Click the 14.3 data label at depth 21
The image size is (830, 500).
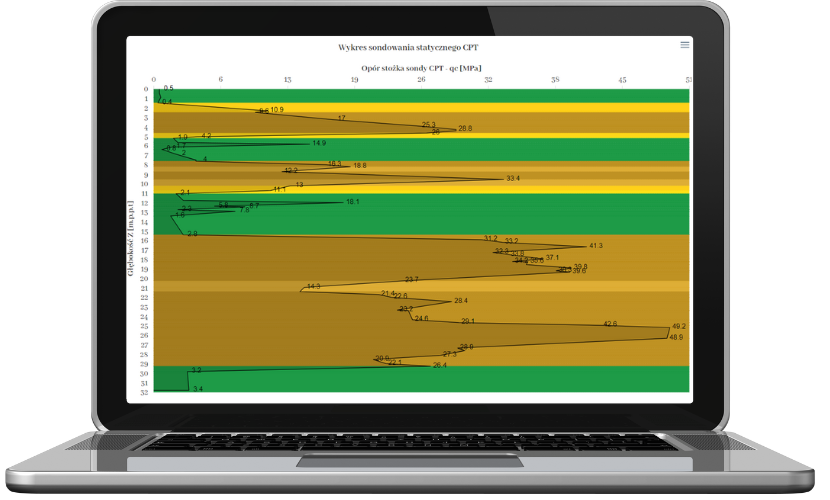313,287
